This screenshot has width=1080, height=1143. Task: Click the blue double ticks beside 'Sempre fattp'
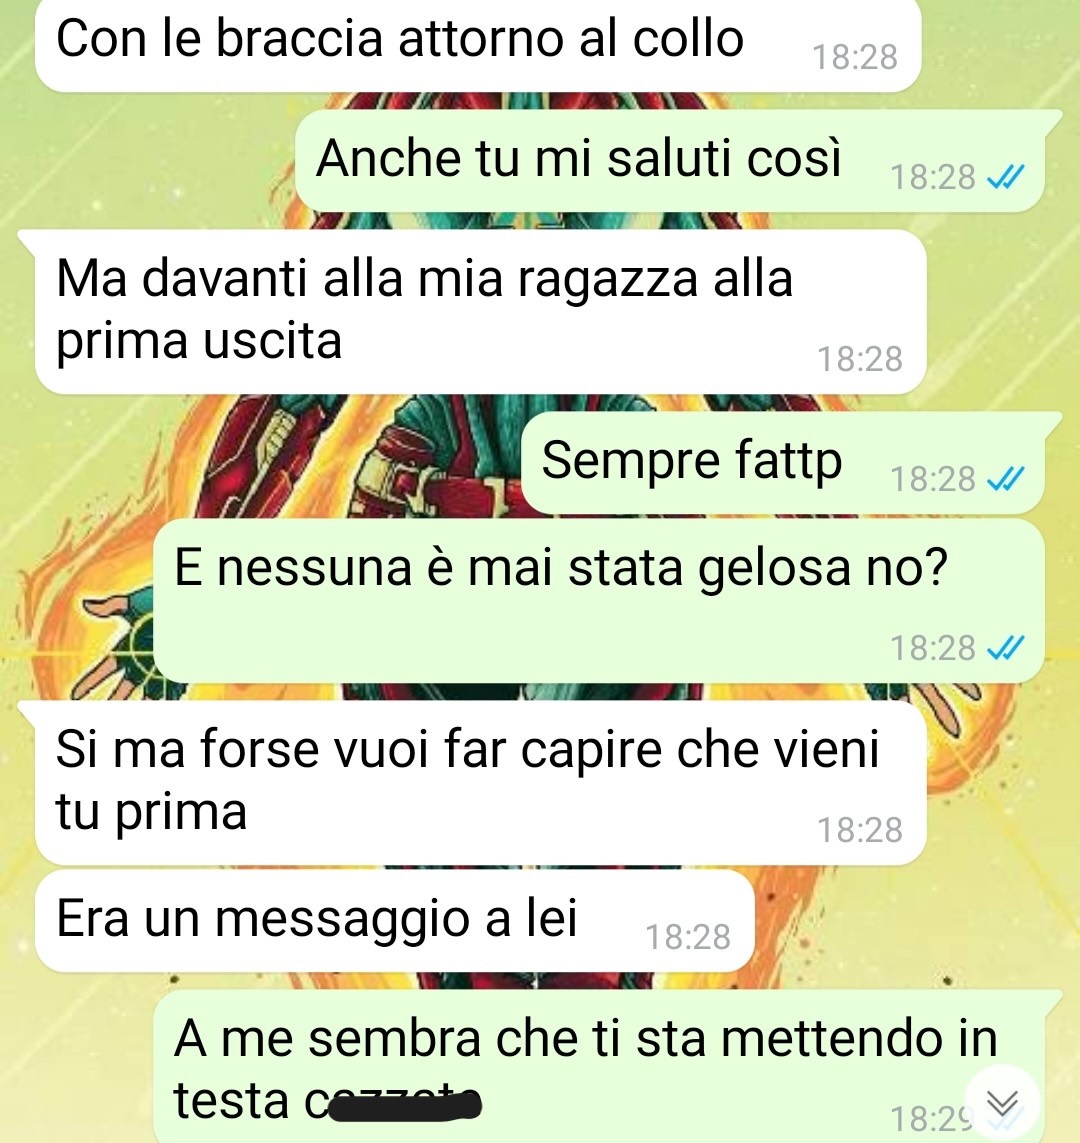[x=1005, y=479]
